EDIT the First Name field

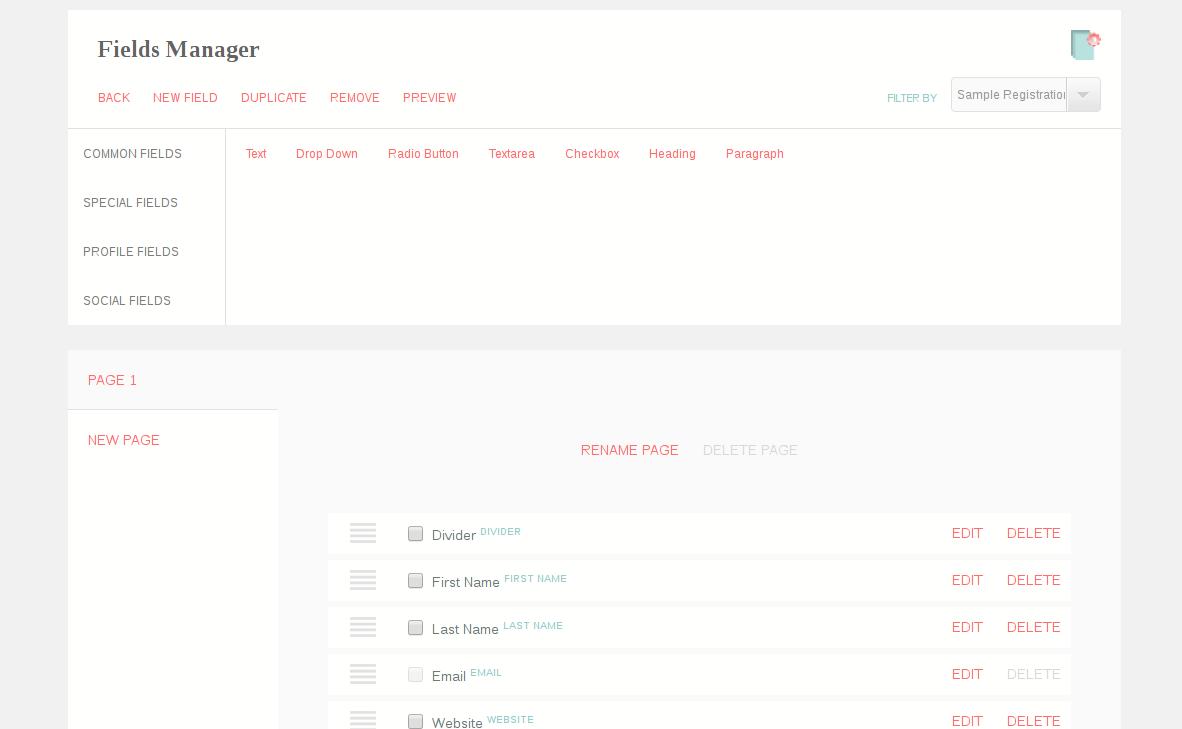(967, 580)
